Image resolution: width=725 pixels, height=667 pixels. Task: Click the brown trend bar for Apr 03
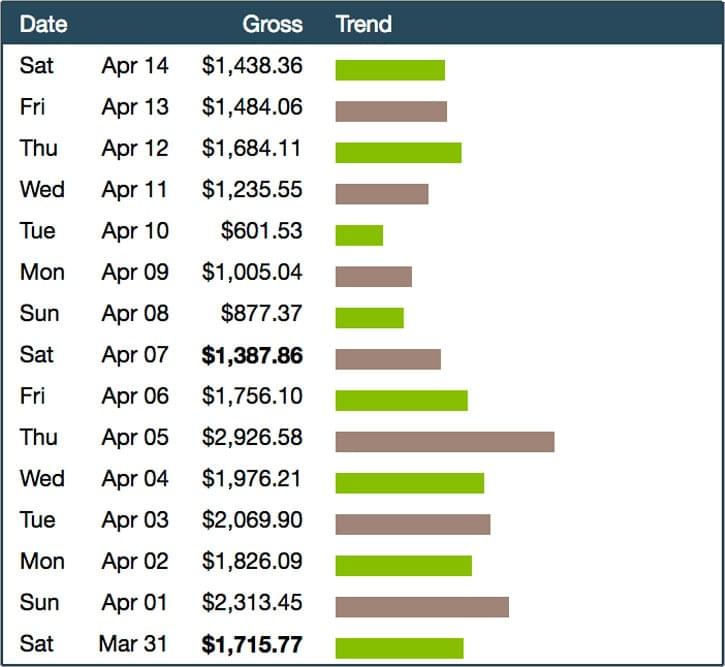tap(413, 524)
